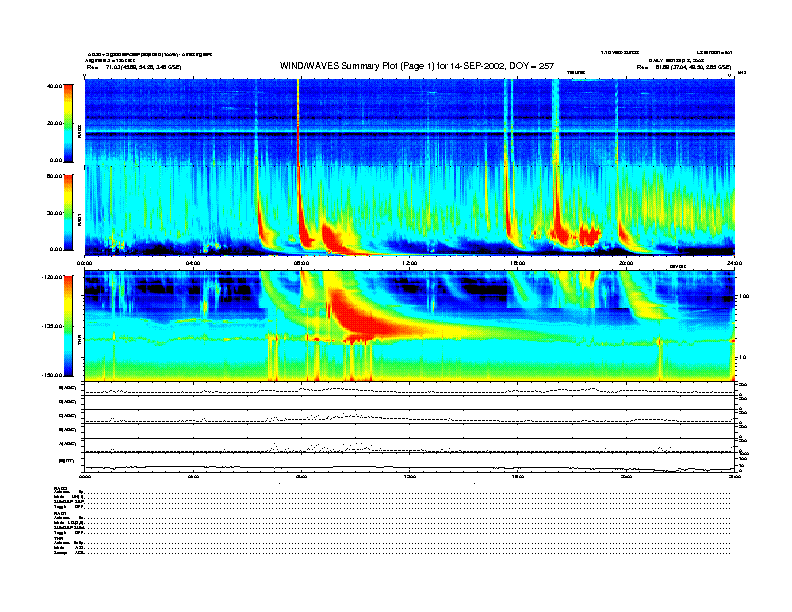
Task: Click the RAD1 intensity color bar
Action: point(68,212)
